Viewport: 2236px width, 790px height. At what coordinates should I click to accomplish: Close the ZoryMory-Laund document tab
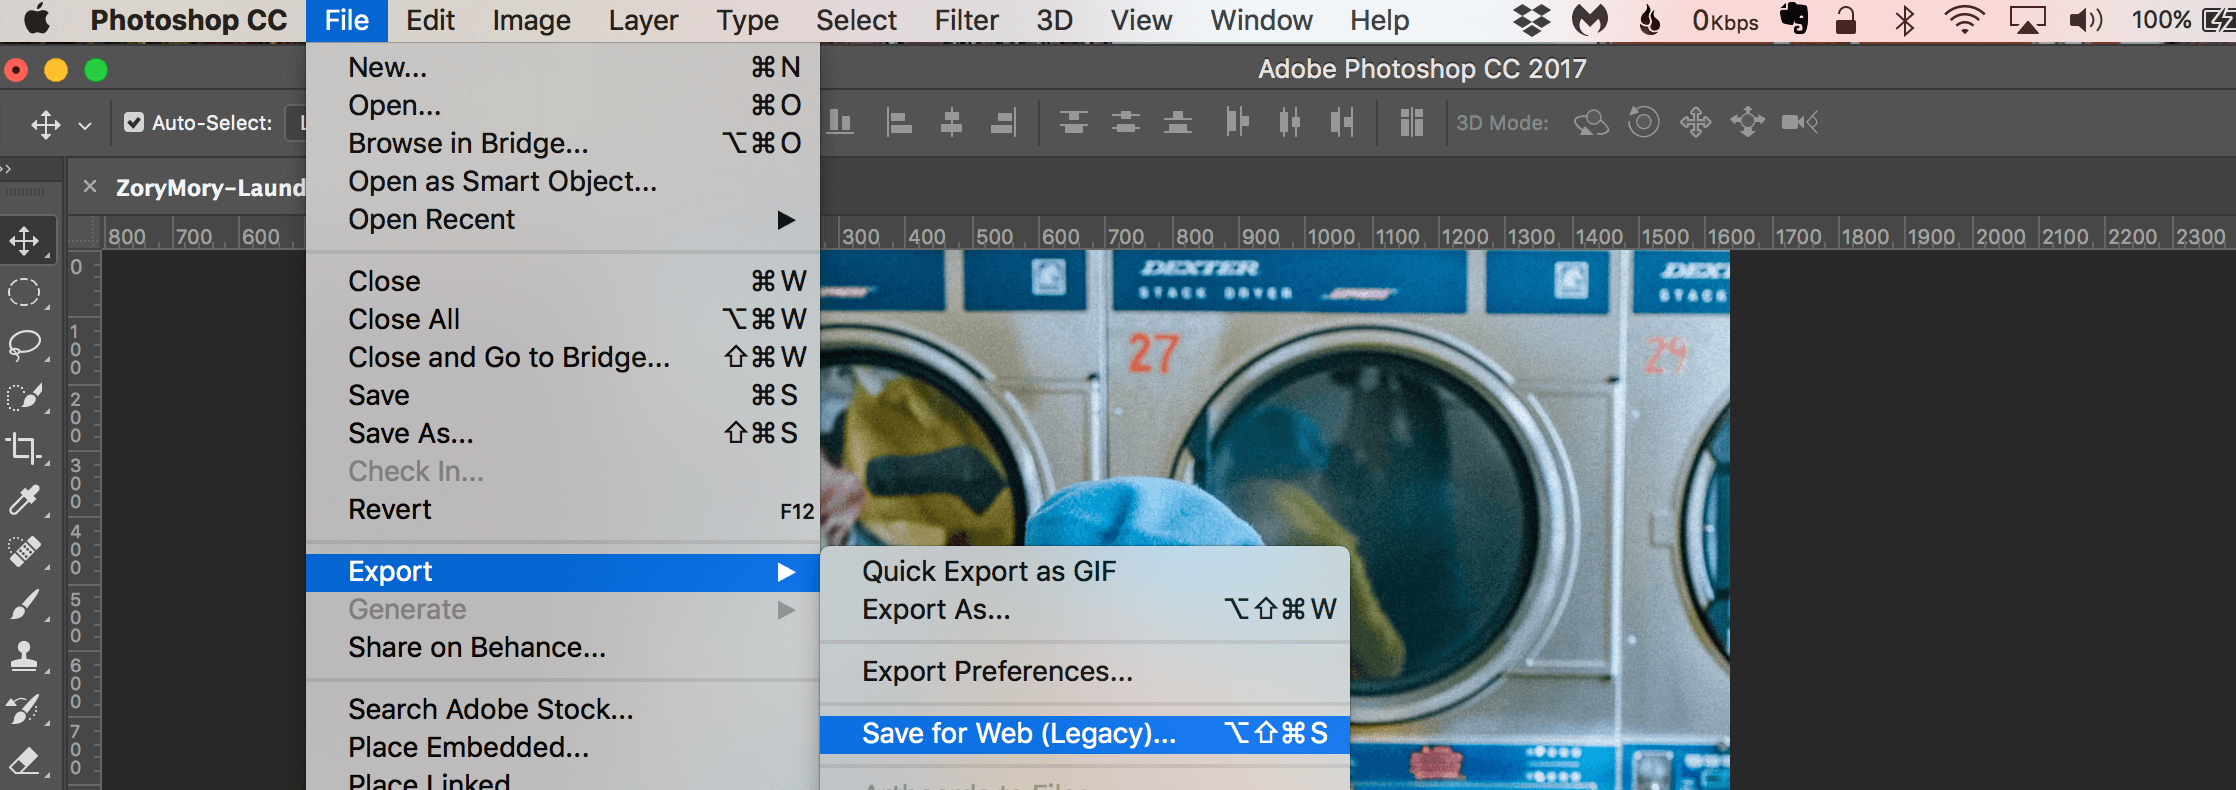point(90,186)
